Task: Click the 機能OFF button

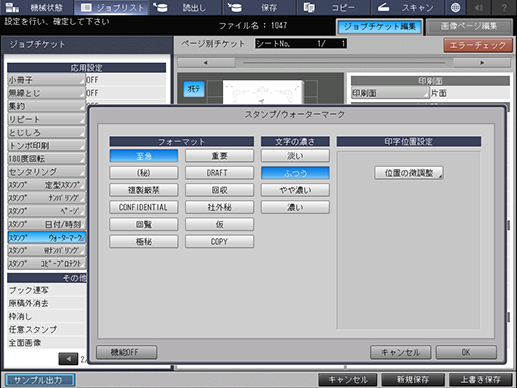Action: (126, 352)
